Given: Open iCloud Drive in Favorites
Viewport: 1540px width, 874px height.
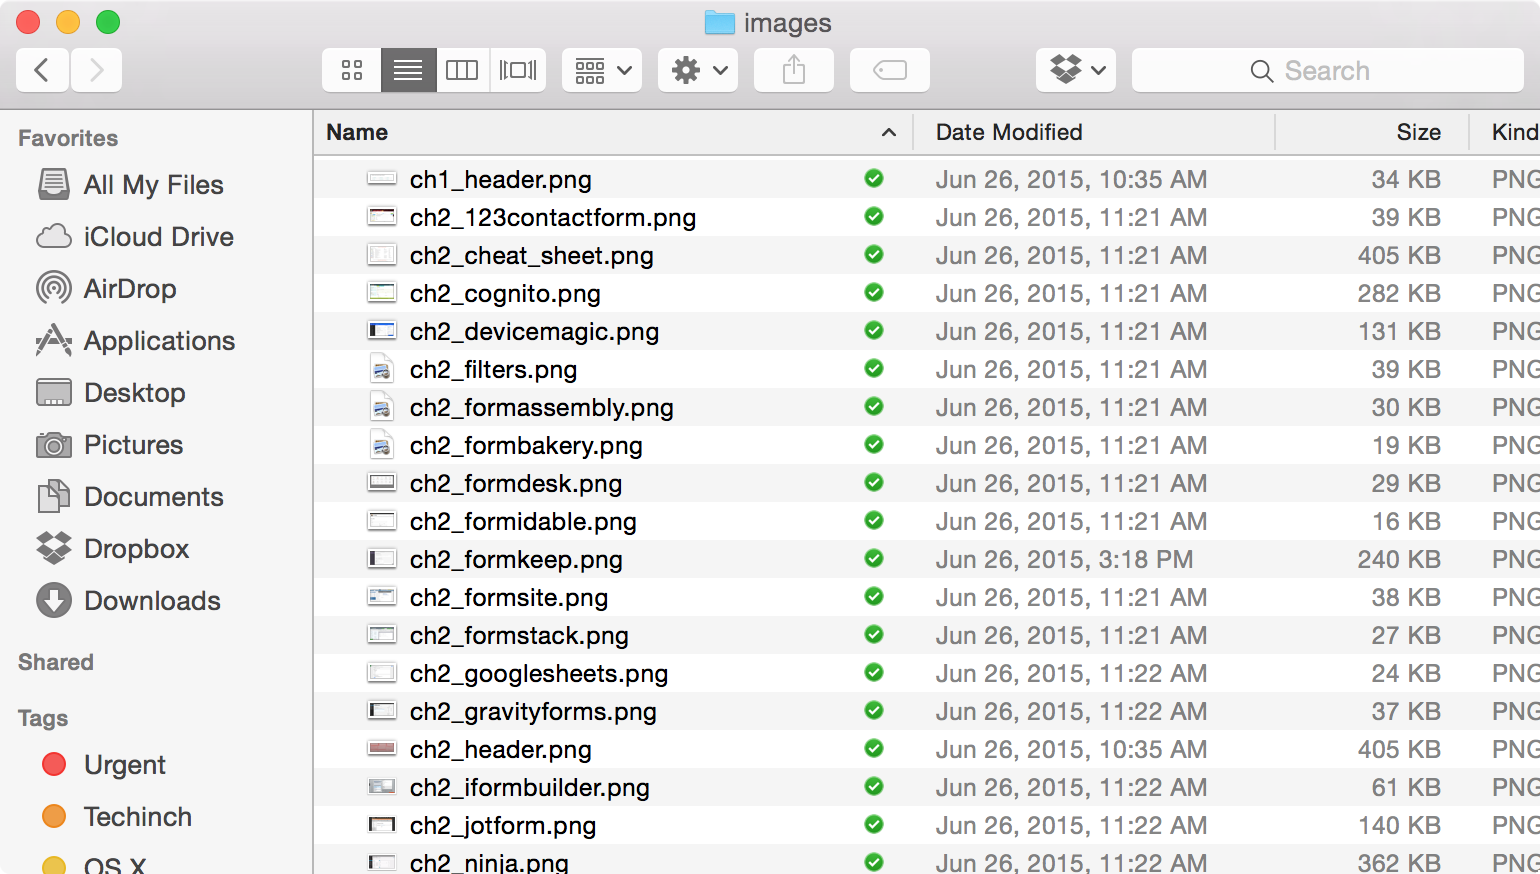Looking at the screenshot, I should (134, 237).
